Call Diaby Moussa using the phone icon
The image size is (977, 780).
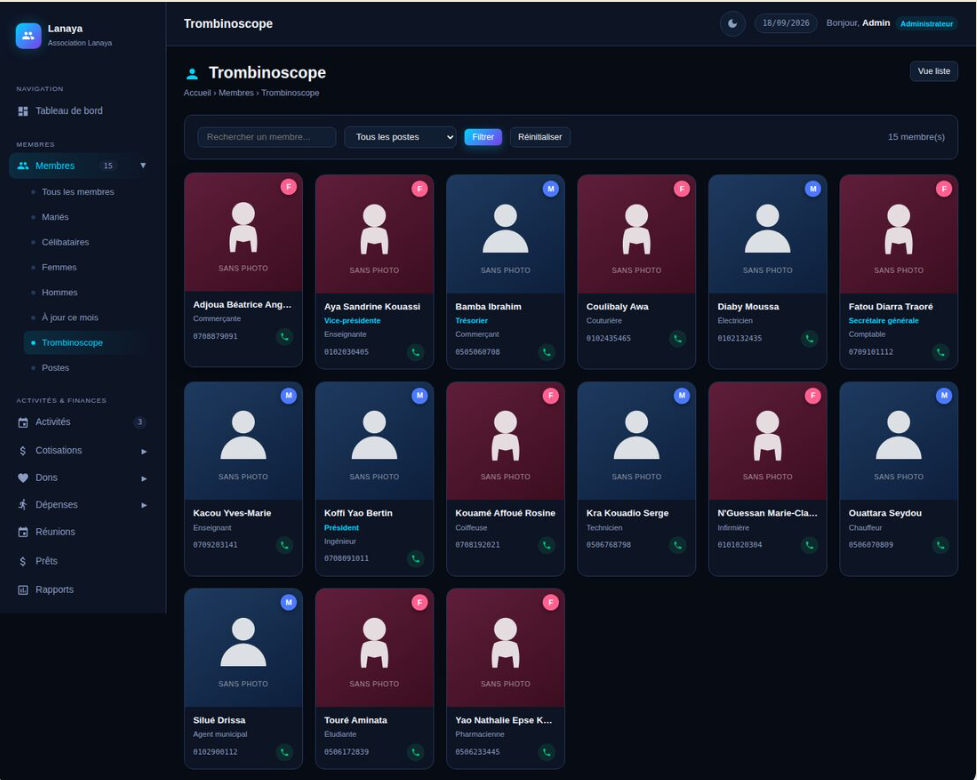(x=809, y=338)
